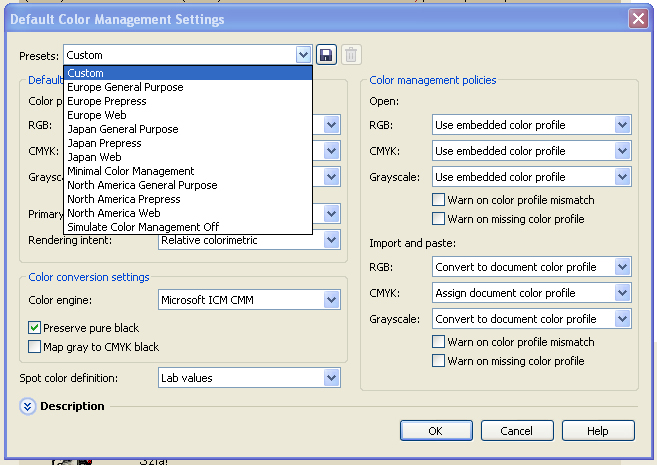Expand the Description section chevron
This screenshot has height=465, width=657.
click(x=26, y=406)
